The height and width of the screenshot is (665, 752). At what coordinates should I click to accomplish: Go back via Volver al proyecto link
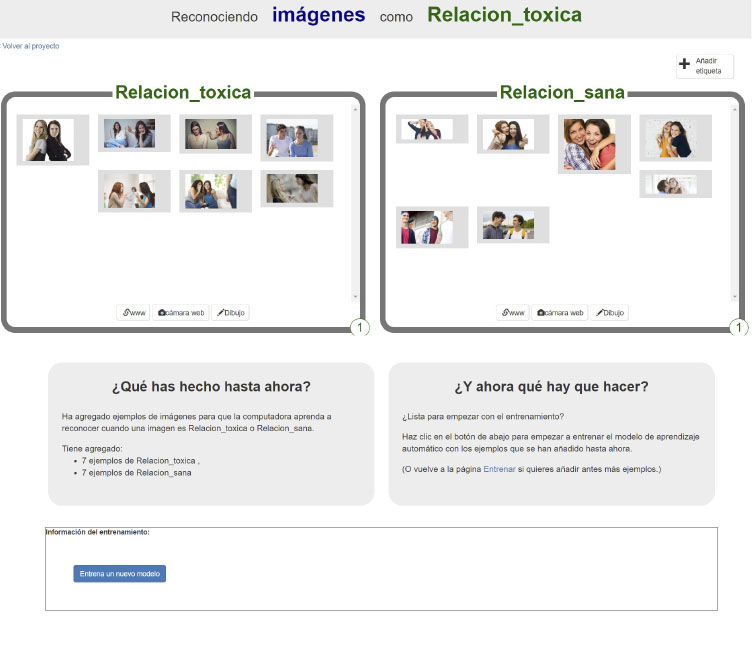click(30, 46)
